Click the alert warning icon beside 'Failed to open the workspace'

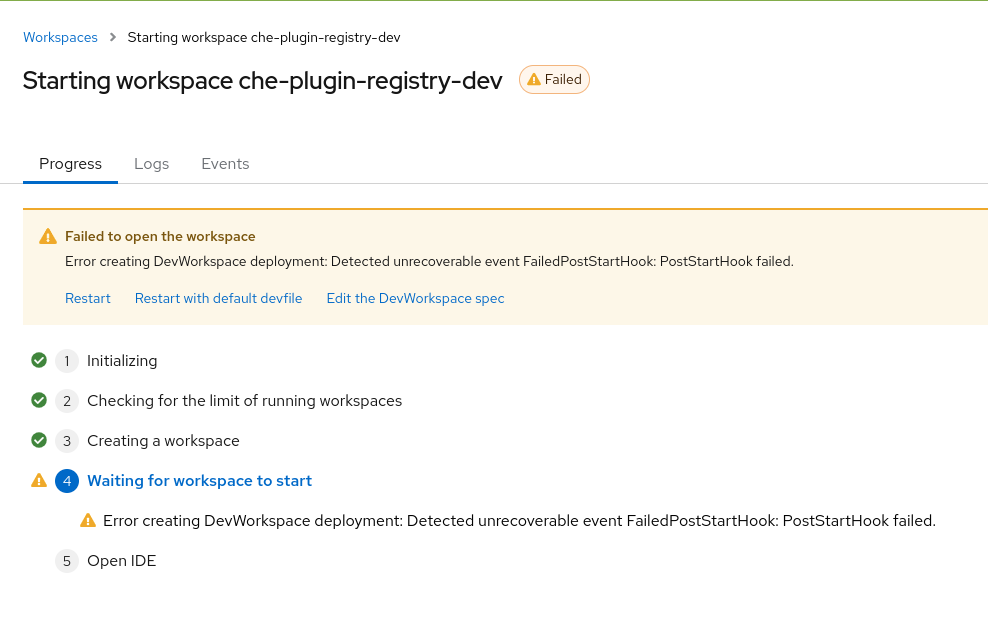(48, 237)
